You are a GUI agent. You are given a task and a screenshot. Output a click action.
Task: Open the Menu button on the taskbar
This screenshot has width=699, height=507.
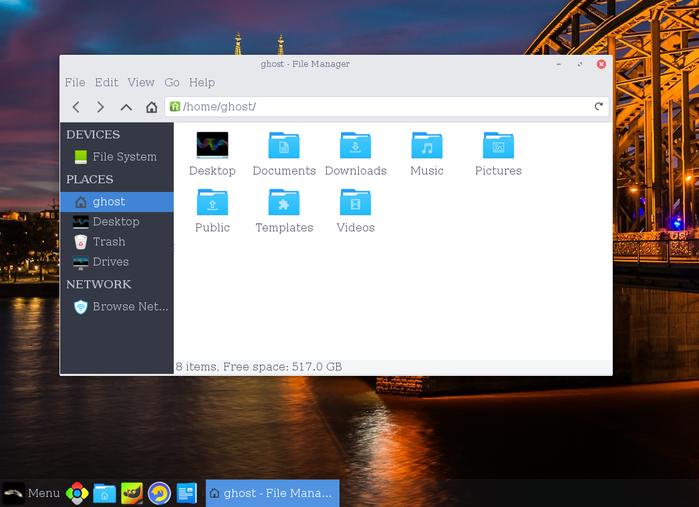pos(32,493)
